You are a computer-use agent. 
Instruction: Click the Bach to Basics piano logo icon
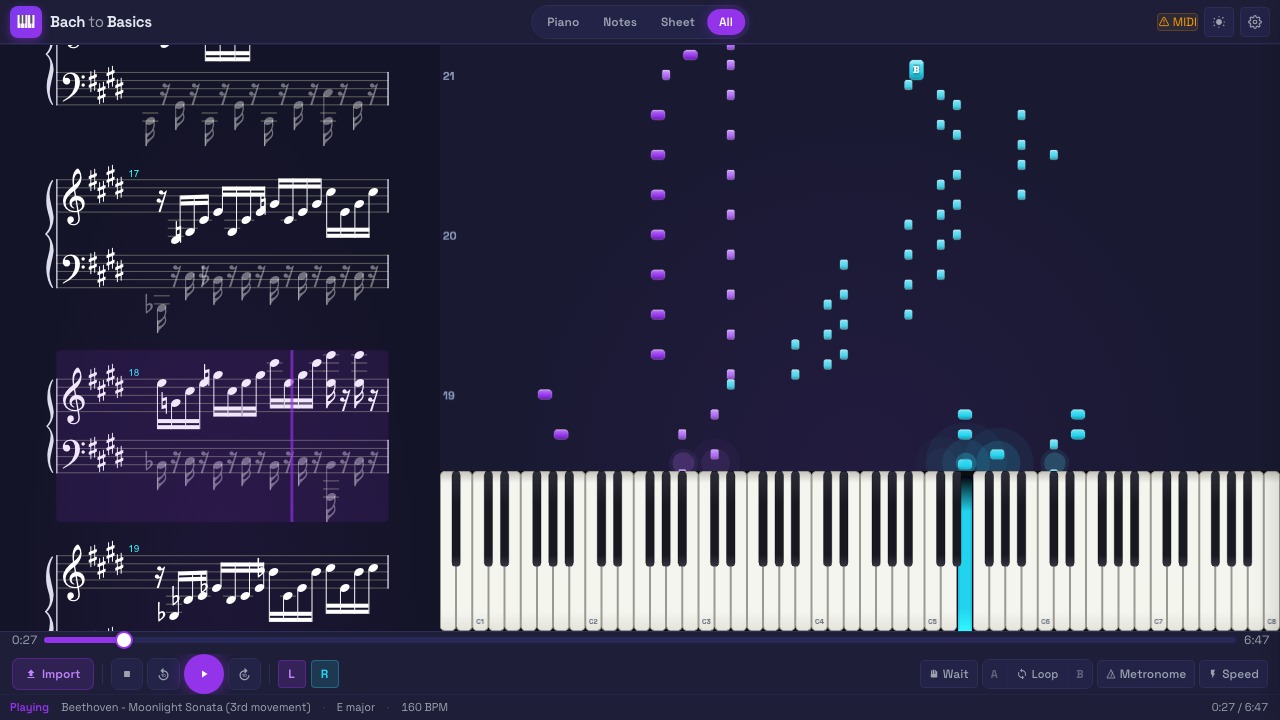point(26,22)
